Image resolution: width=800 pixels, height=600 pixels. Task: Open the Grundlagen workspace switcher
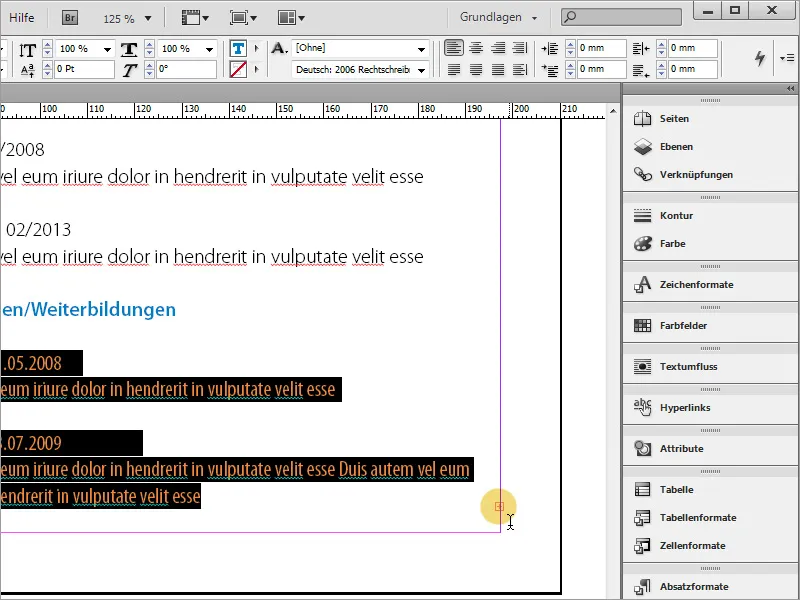point(498,17)
